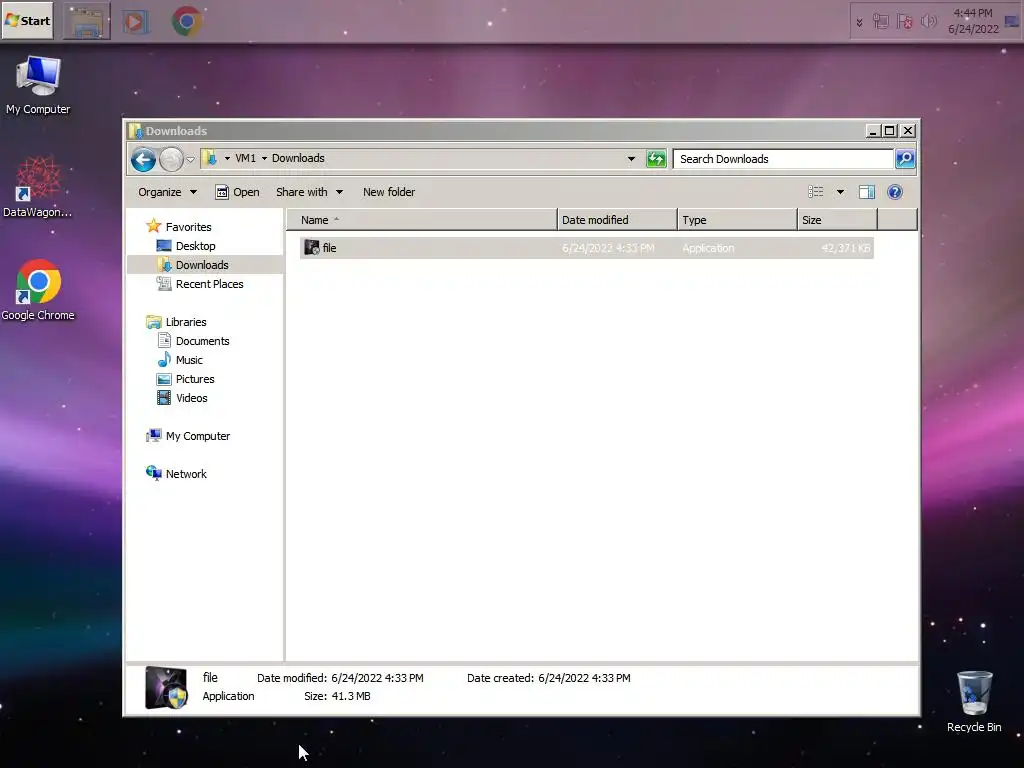Image resolution: width=1024 pixels, height=768 pixels.
Task: Open the Music library
Action: click(189, 360)
